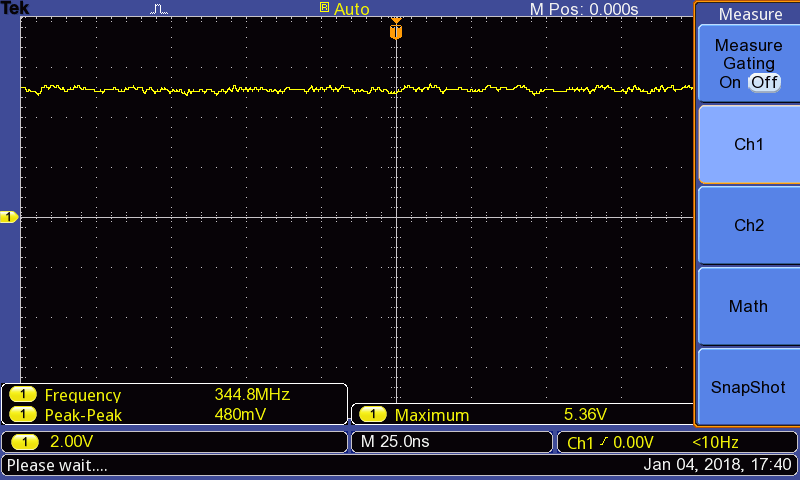Click the 344.8MHz frequency value
This screenshot has width=800, height=480.
pyautogui.click(x=252, y=394)
